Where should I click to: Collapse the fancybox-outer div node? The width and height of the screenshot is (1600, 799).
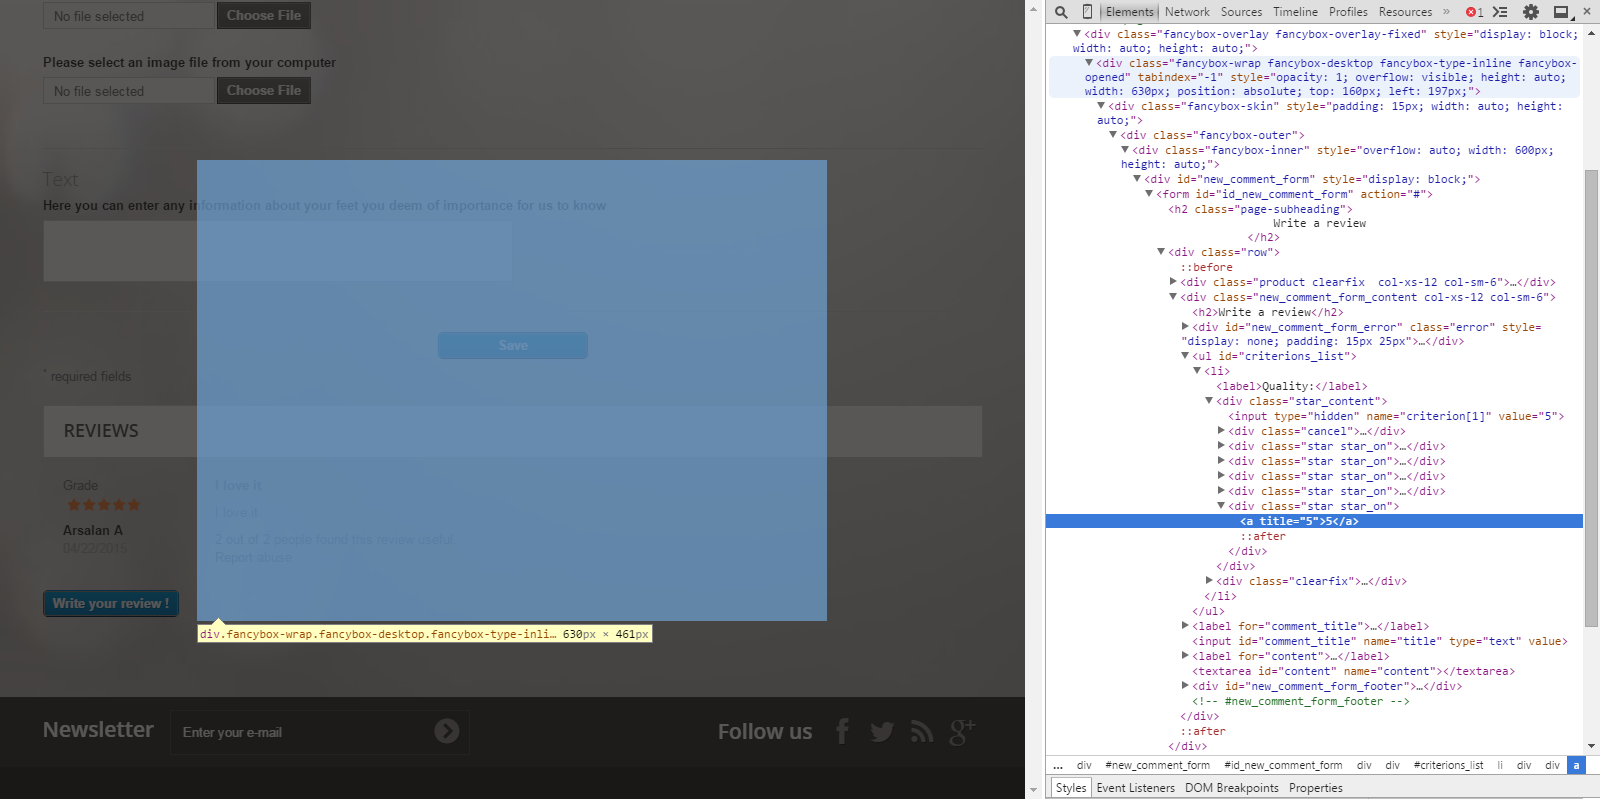[x=1113, y=135]
